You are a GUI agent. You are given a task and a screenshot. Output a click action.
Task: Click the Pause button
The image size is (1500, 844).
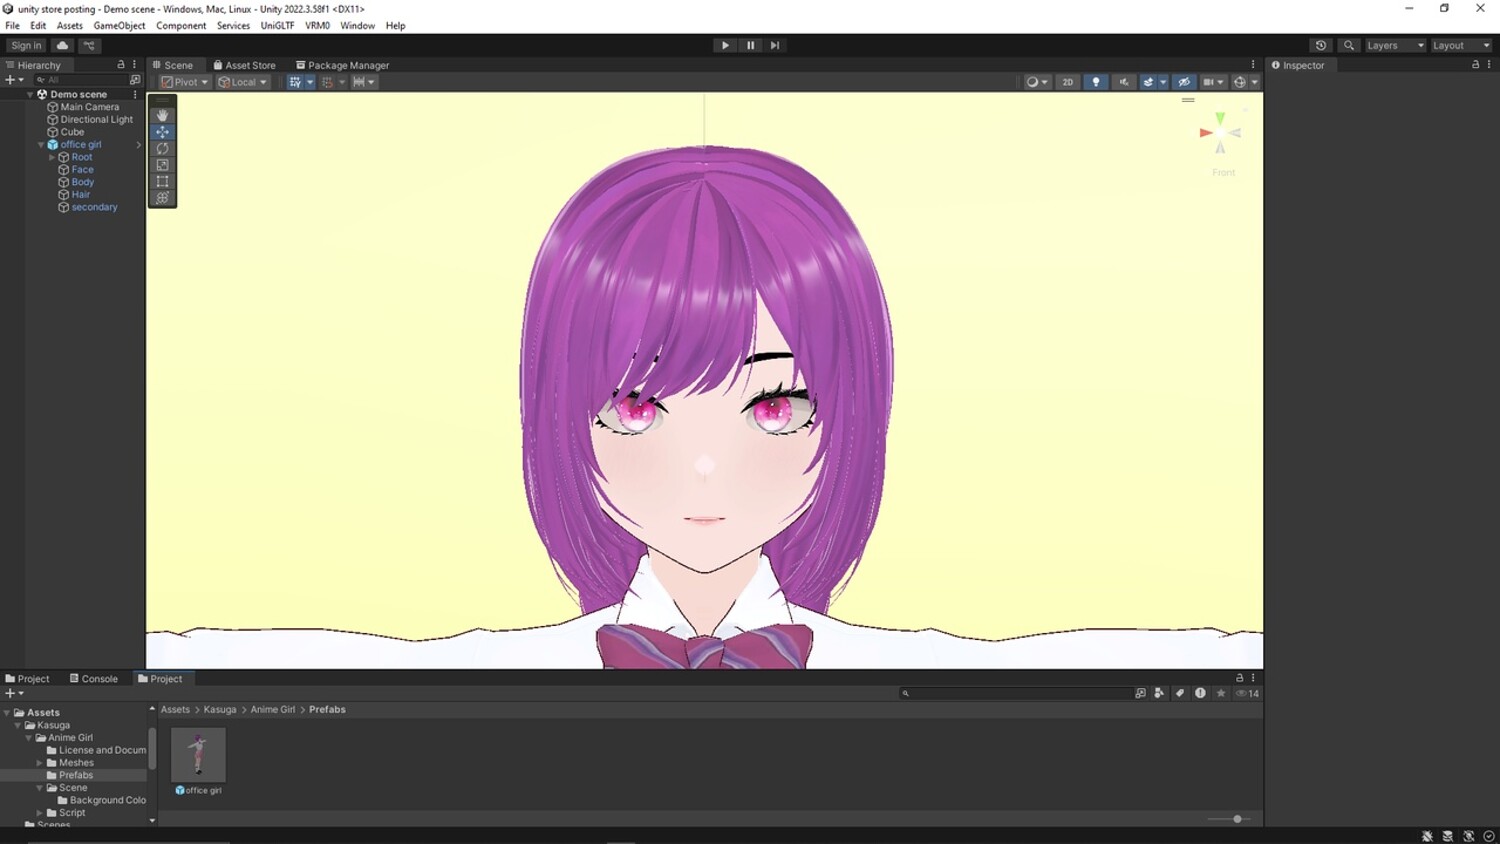[x=750, y=45]
